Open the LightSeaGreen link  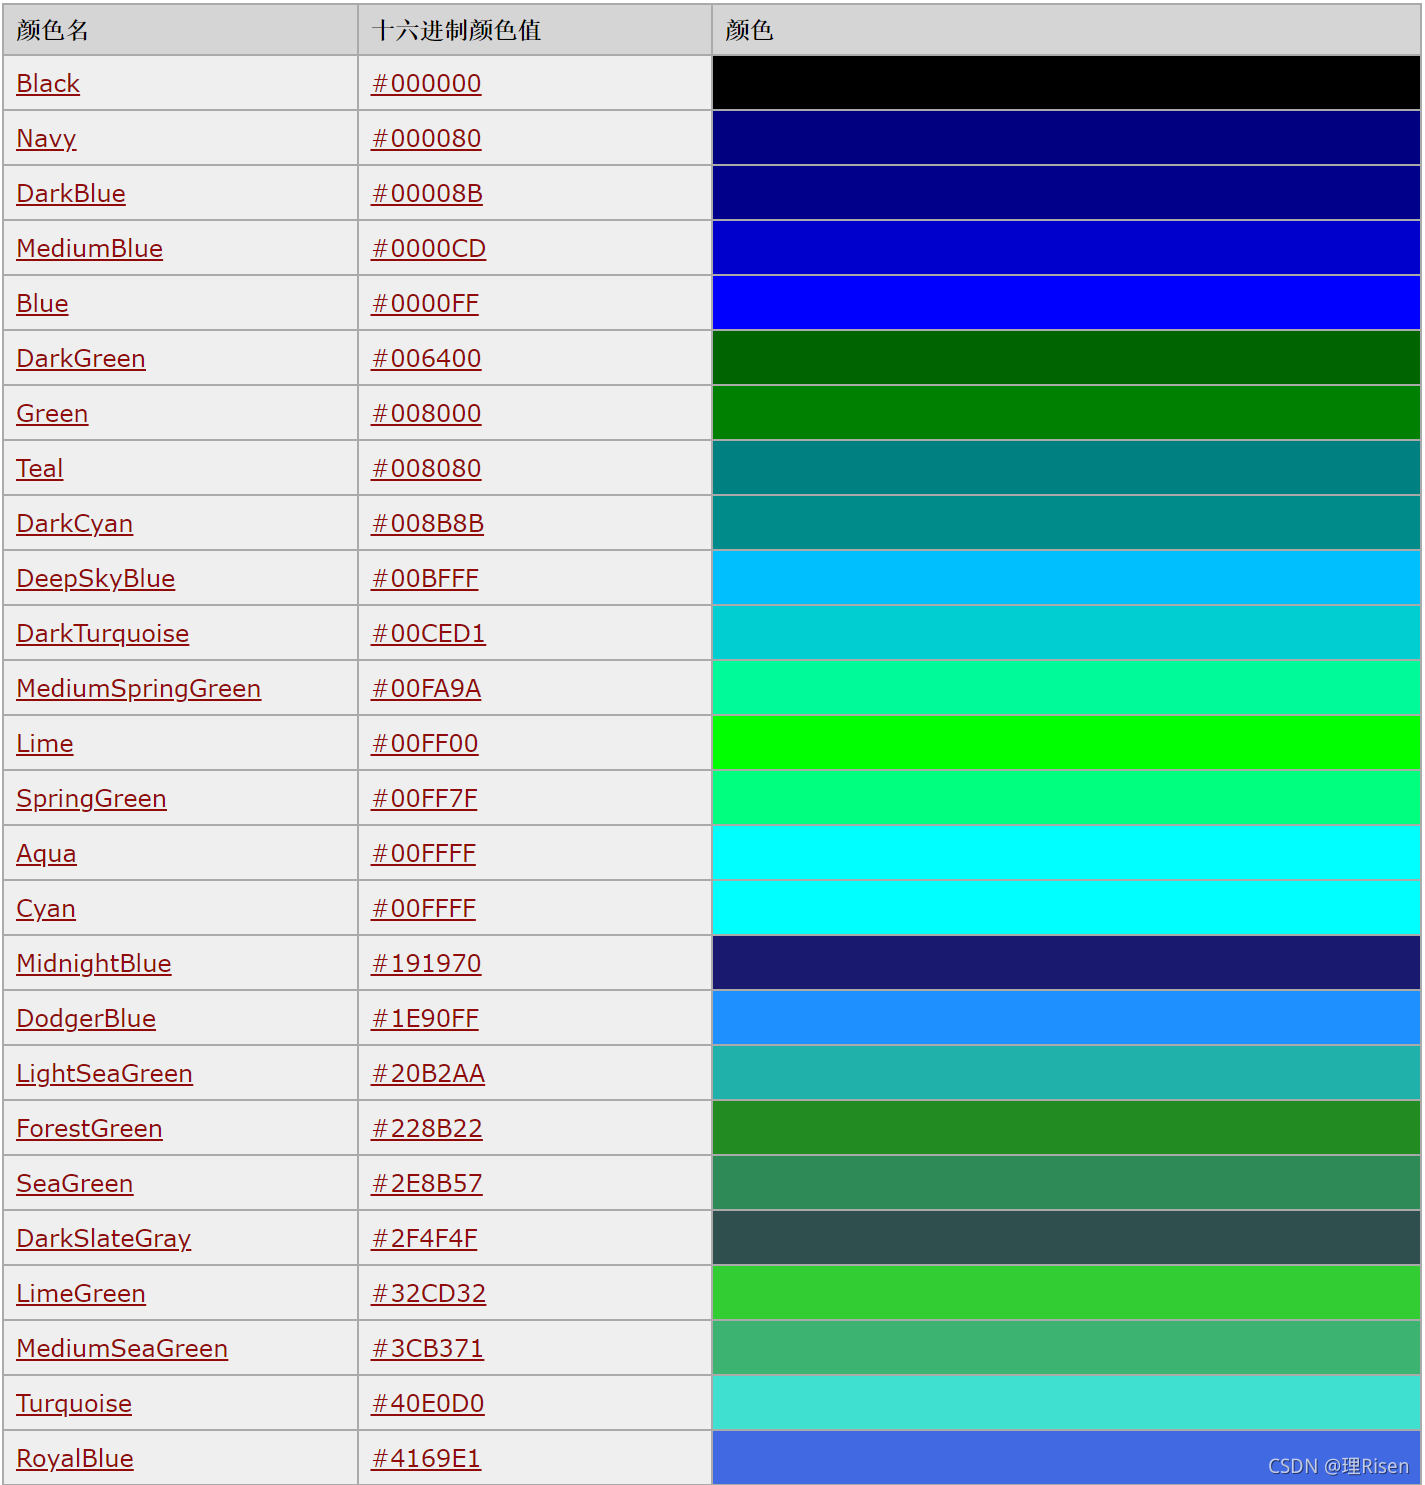point(105,1074)
